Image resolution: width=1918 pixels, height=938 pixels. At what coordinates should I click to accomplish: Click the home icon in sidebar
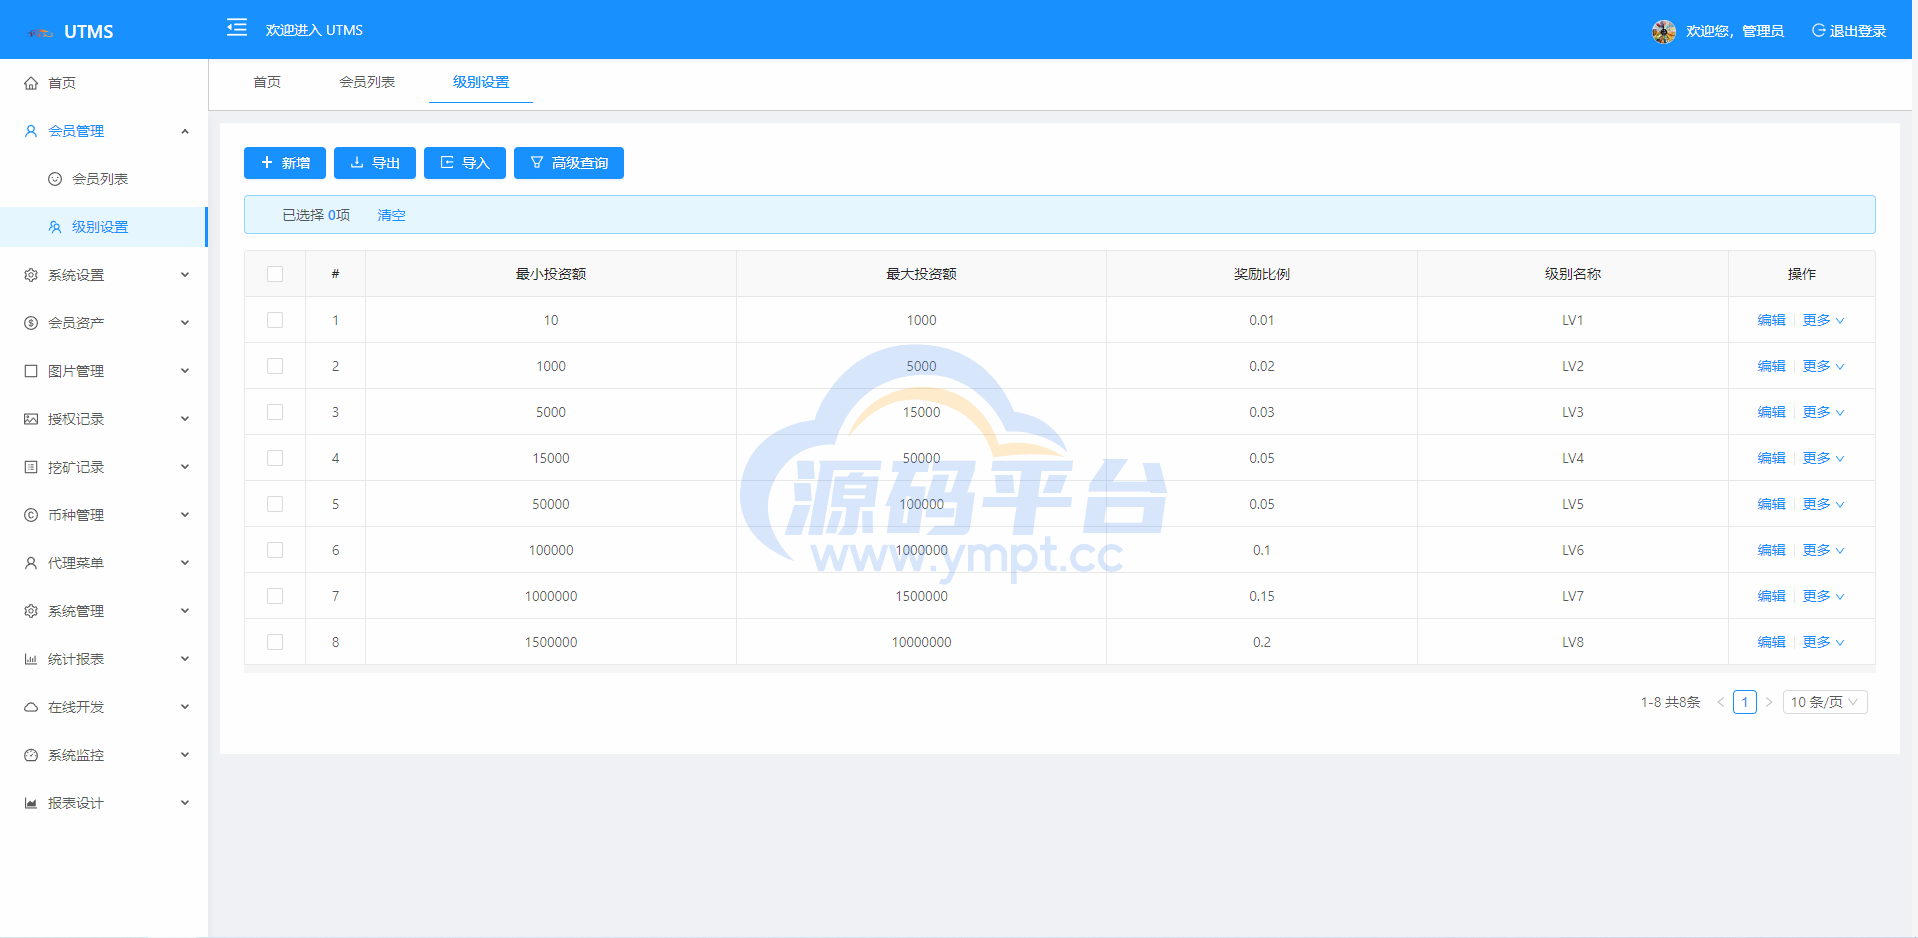pyautogui.click(x=31, y=83)
